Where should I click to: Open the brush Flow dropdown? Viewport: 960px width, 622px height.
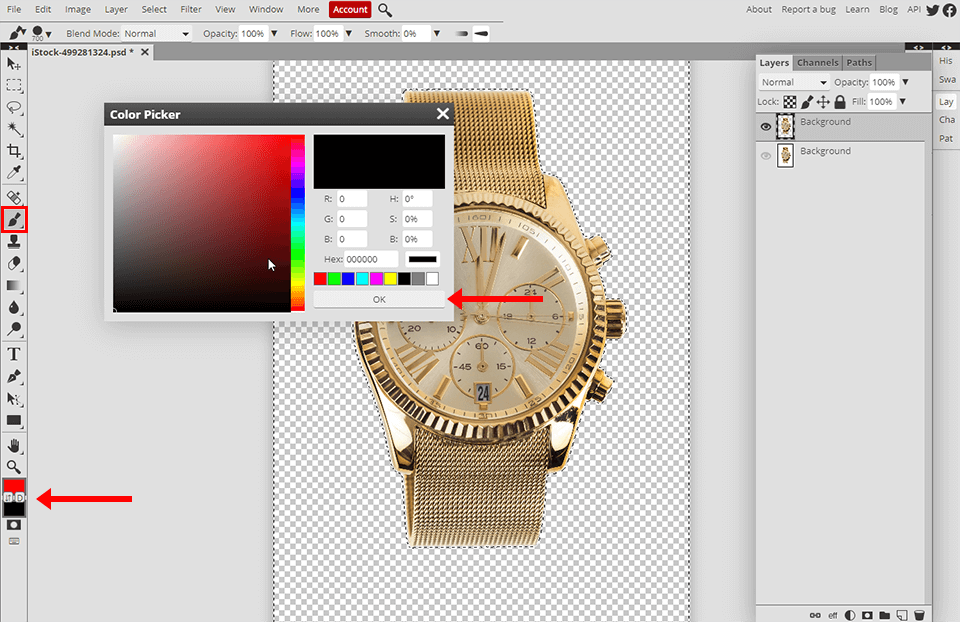point(348,33)
